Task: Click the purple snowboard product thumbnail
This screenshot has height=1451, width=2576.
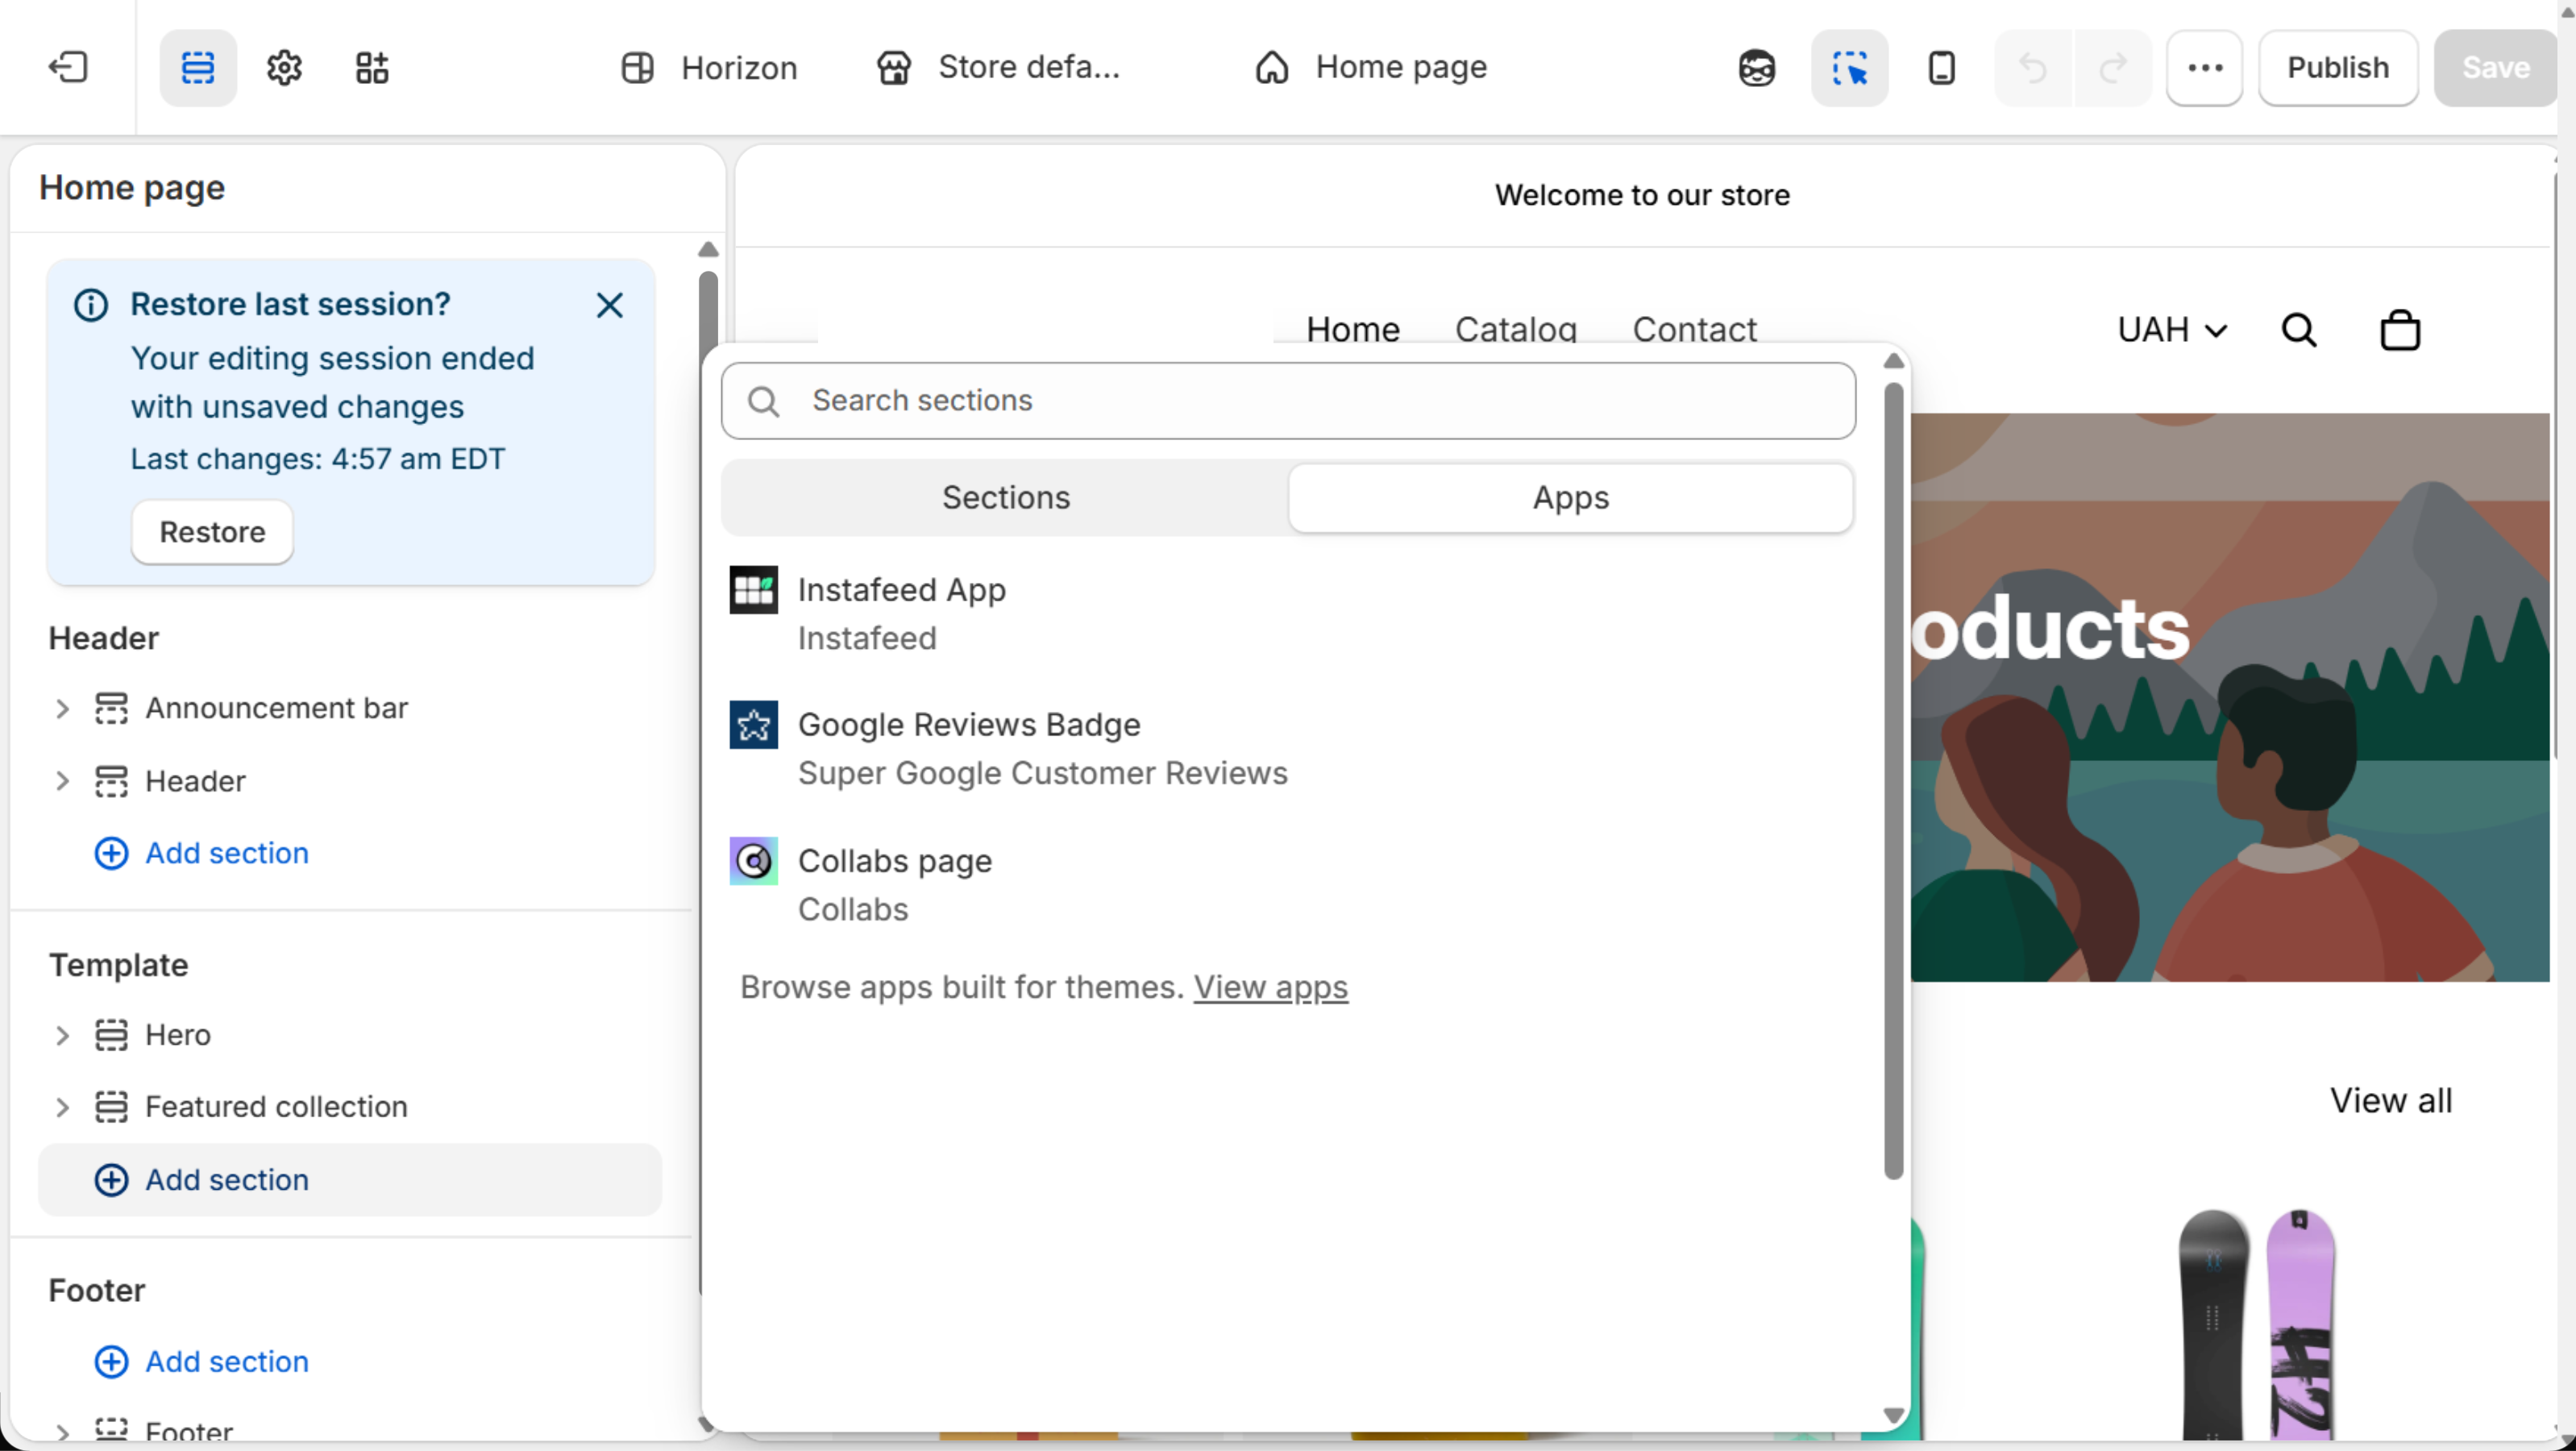Action: pyautogui.click(x=2300, y=1325)
